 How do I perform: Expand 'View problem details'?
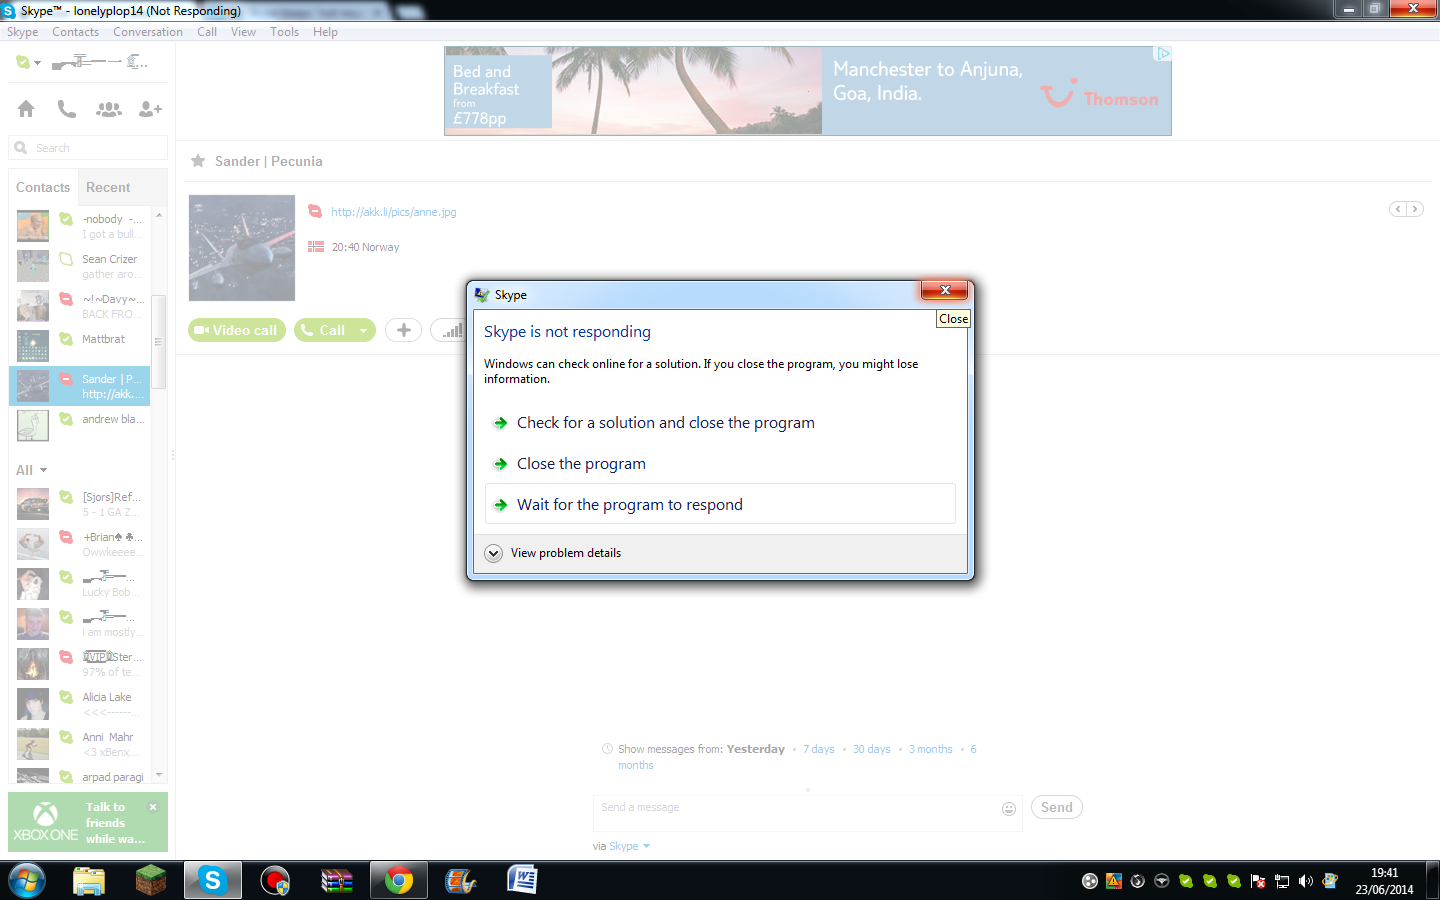tap(553, 553)
